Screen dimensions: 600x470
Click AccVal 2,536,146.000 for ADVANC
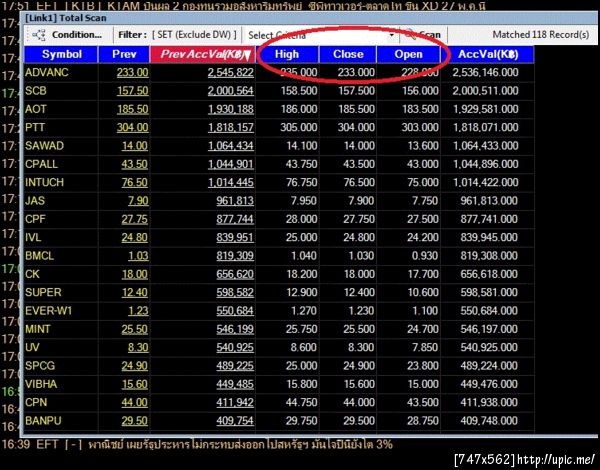pyautogui.click(x=486, y=72)
